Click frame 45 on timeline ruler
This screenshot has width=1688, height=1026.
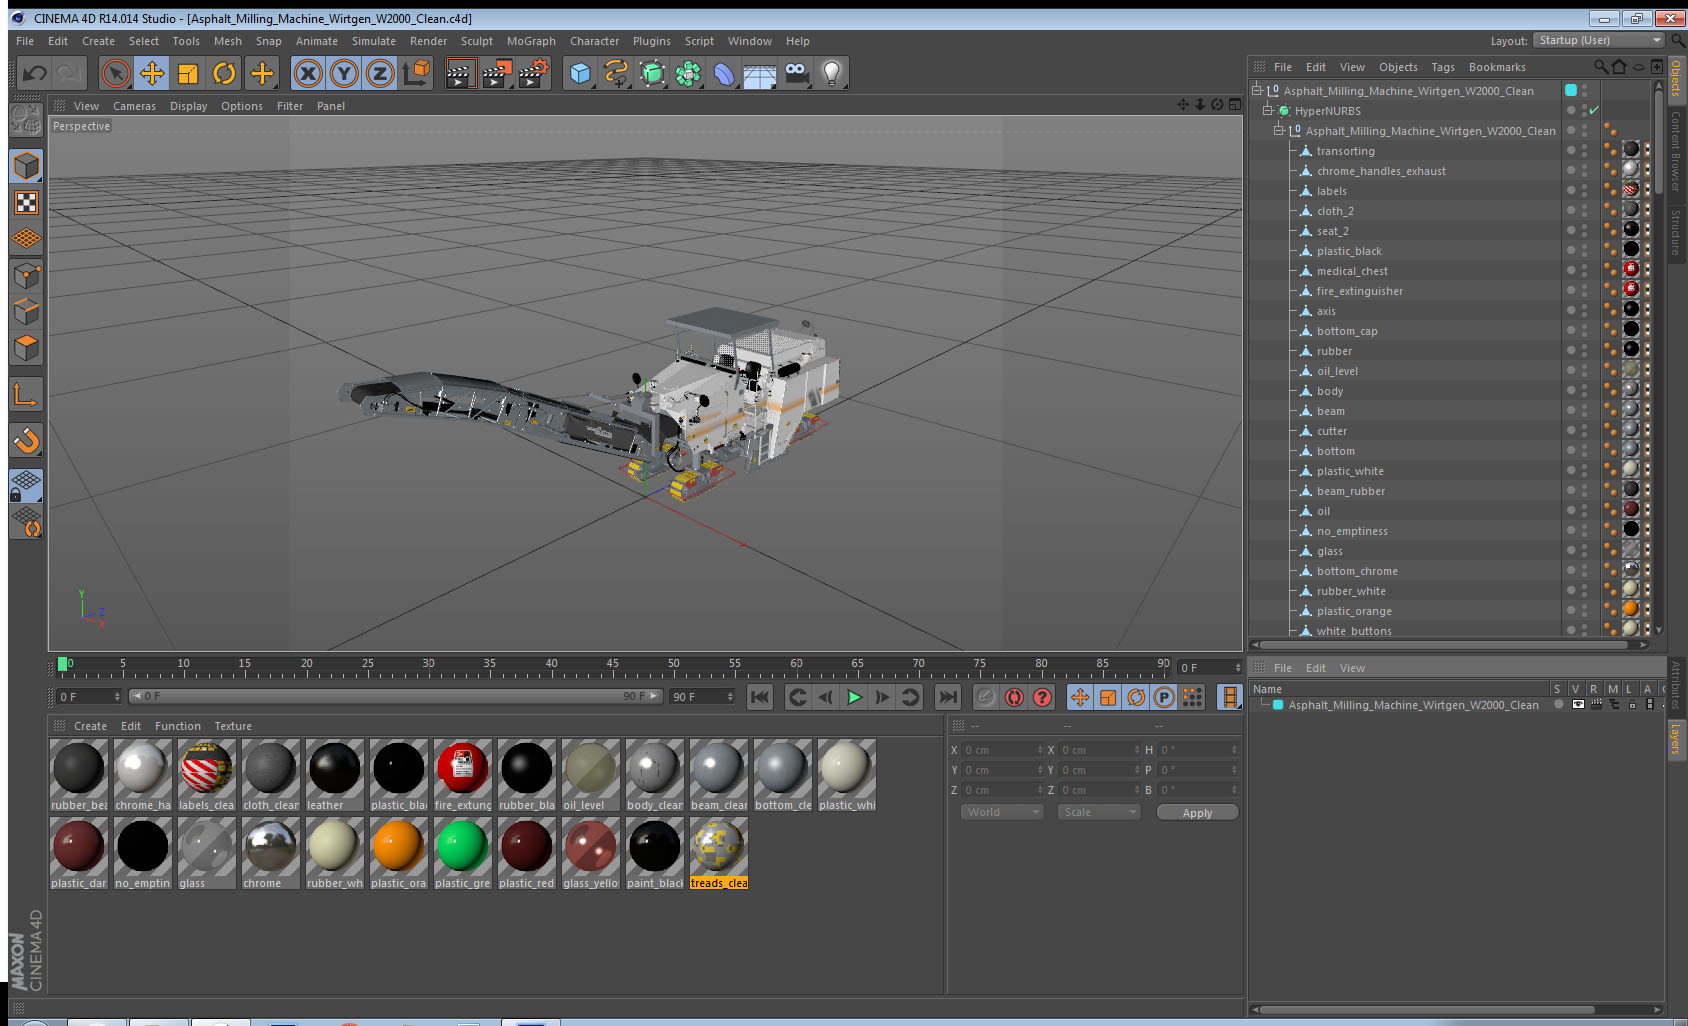click(612, 666)
